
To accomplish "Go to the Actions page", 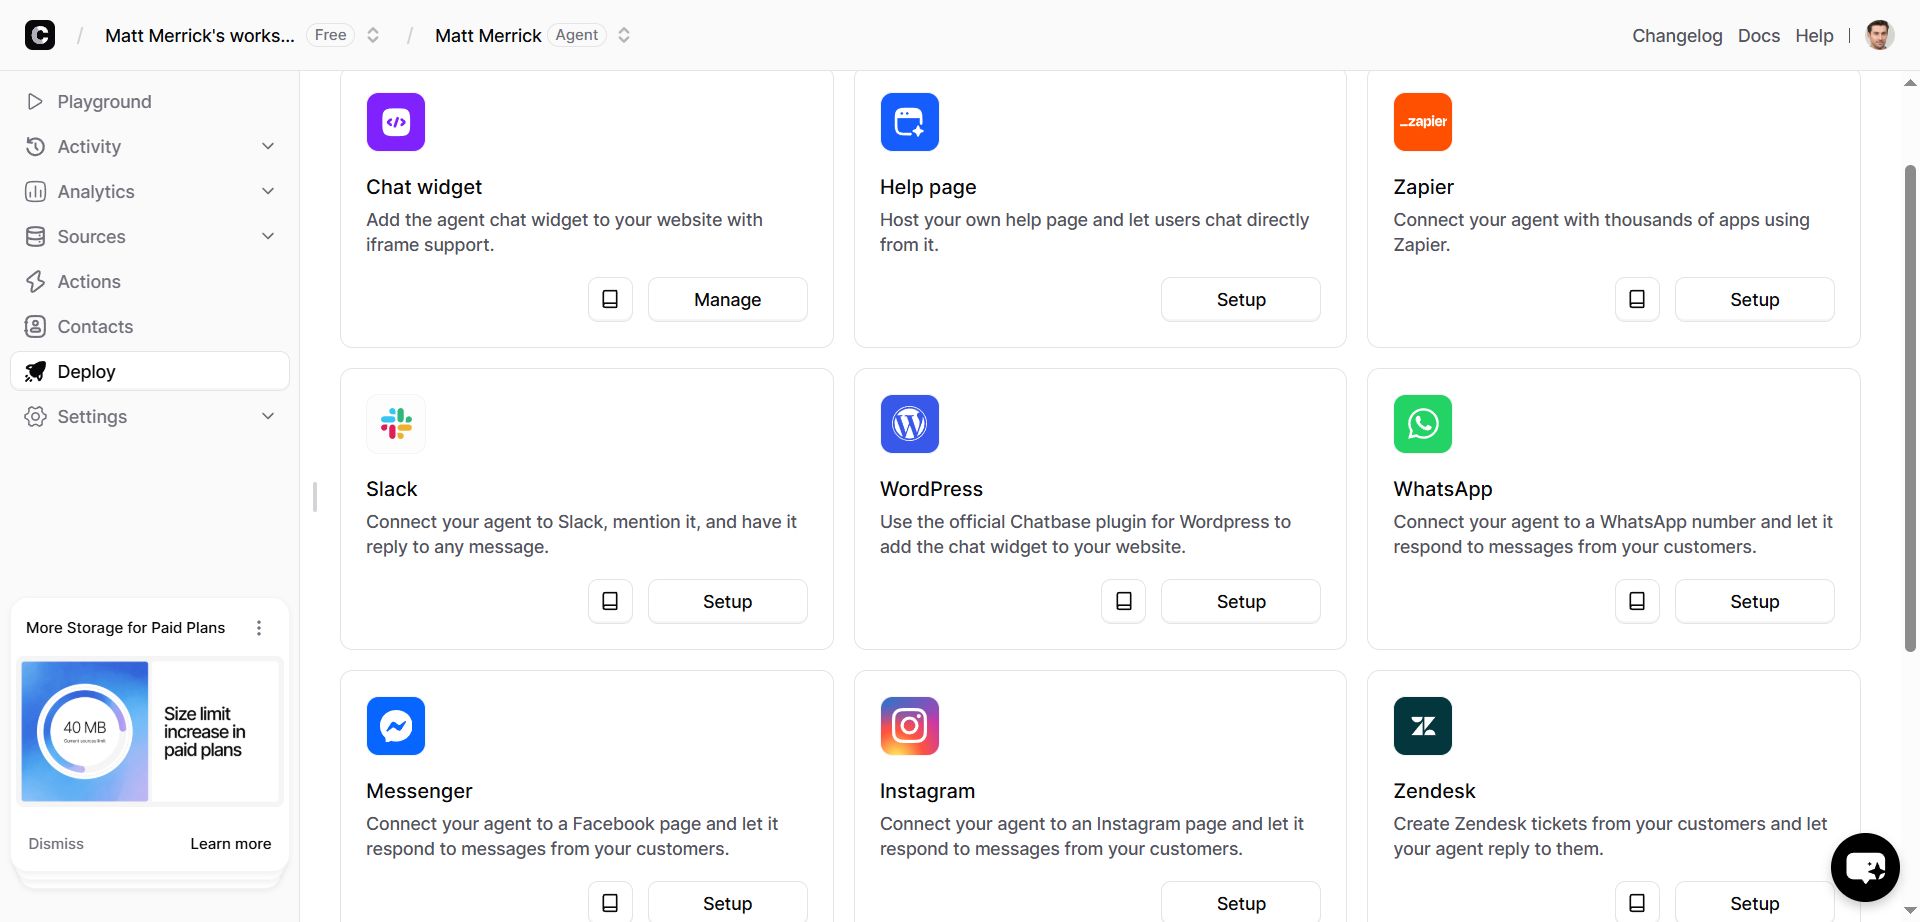I will [150, 282].
